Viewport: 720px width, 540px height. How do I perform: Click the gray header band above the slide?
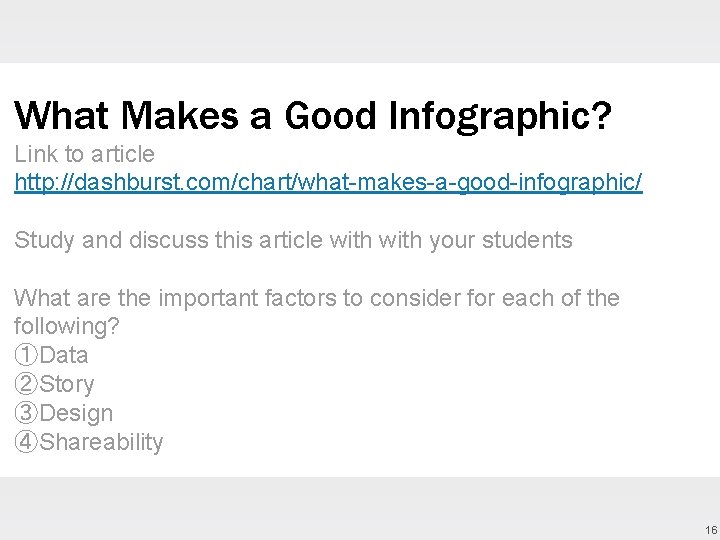[x=360, y=31]
